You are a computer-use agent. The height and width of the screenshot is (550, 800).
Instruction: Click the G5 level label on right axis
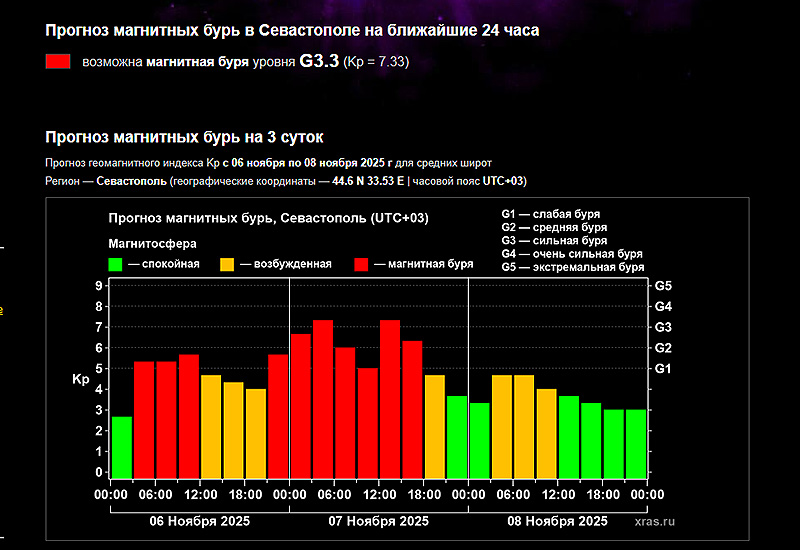point(663,286)
